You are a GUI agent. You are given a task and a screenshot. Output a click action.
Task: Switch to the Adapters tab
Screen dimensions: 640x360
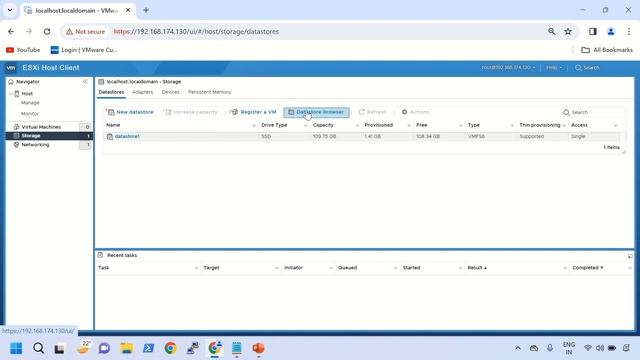click(142, 92)
